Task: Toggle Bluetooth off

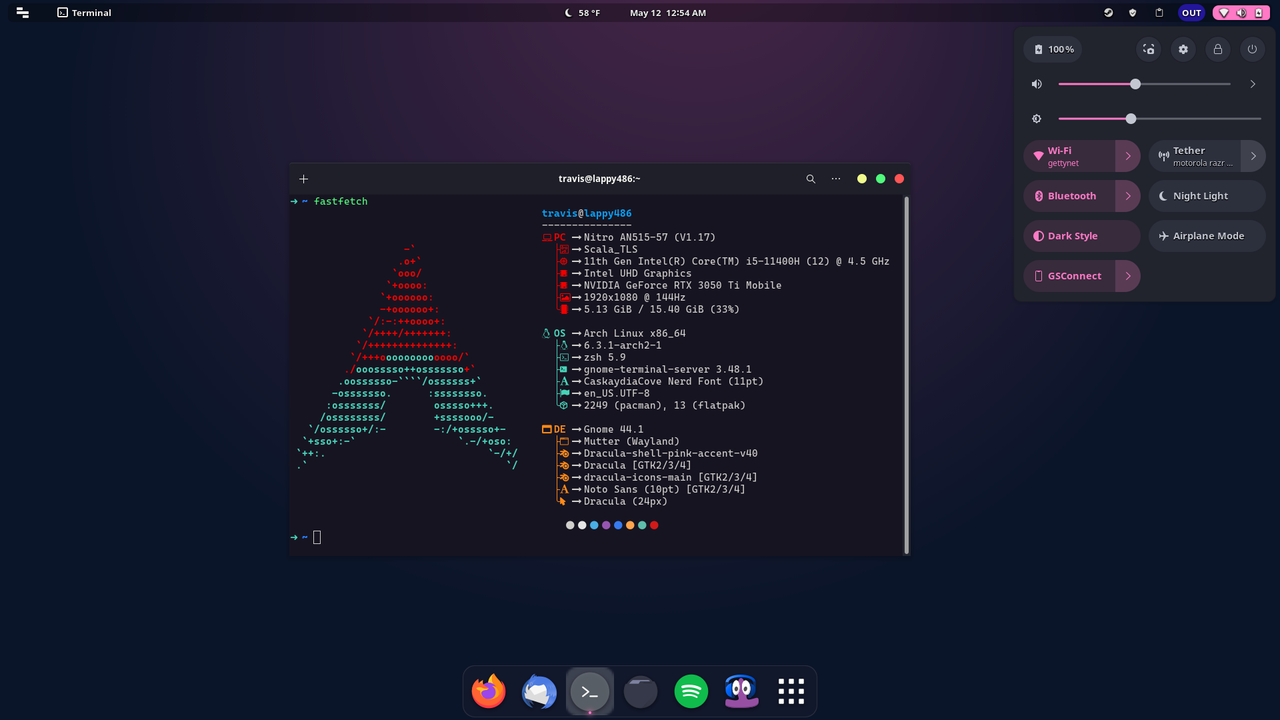Action: coord(1069,196)
